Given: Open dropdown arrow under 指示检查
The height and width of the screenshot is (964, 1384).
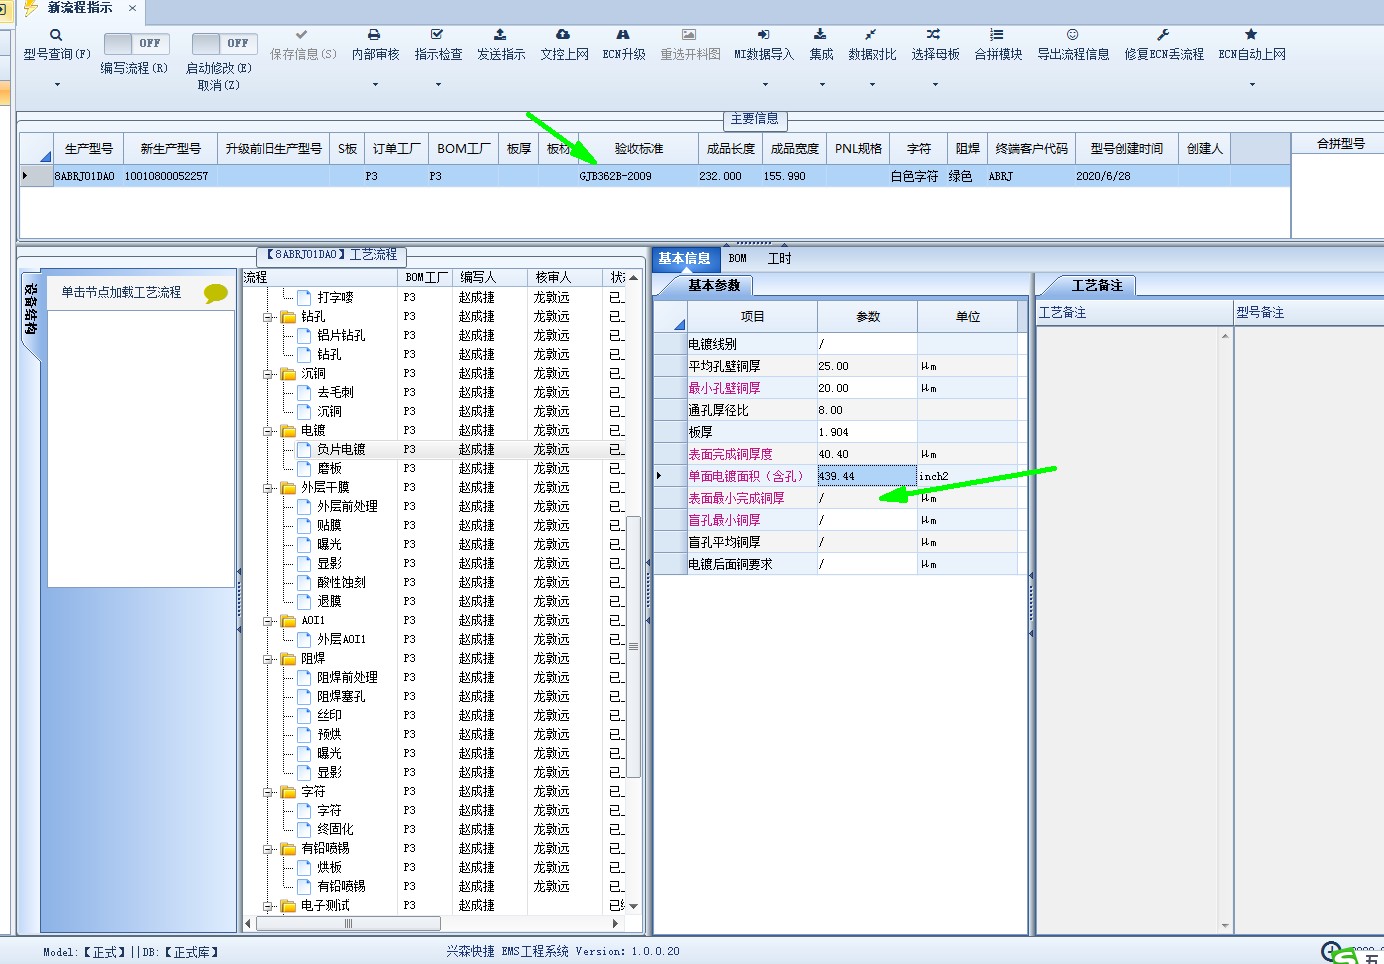Looking at the screenshot, I should coord(438,85).
